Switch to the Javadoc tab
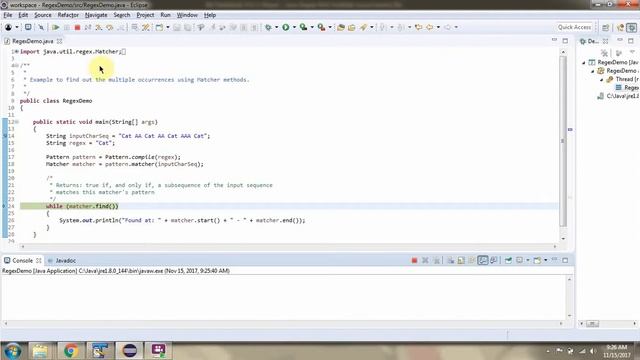Image resolution: width=640 pixels, height=360 pixels. [x=62, y=260]
